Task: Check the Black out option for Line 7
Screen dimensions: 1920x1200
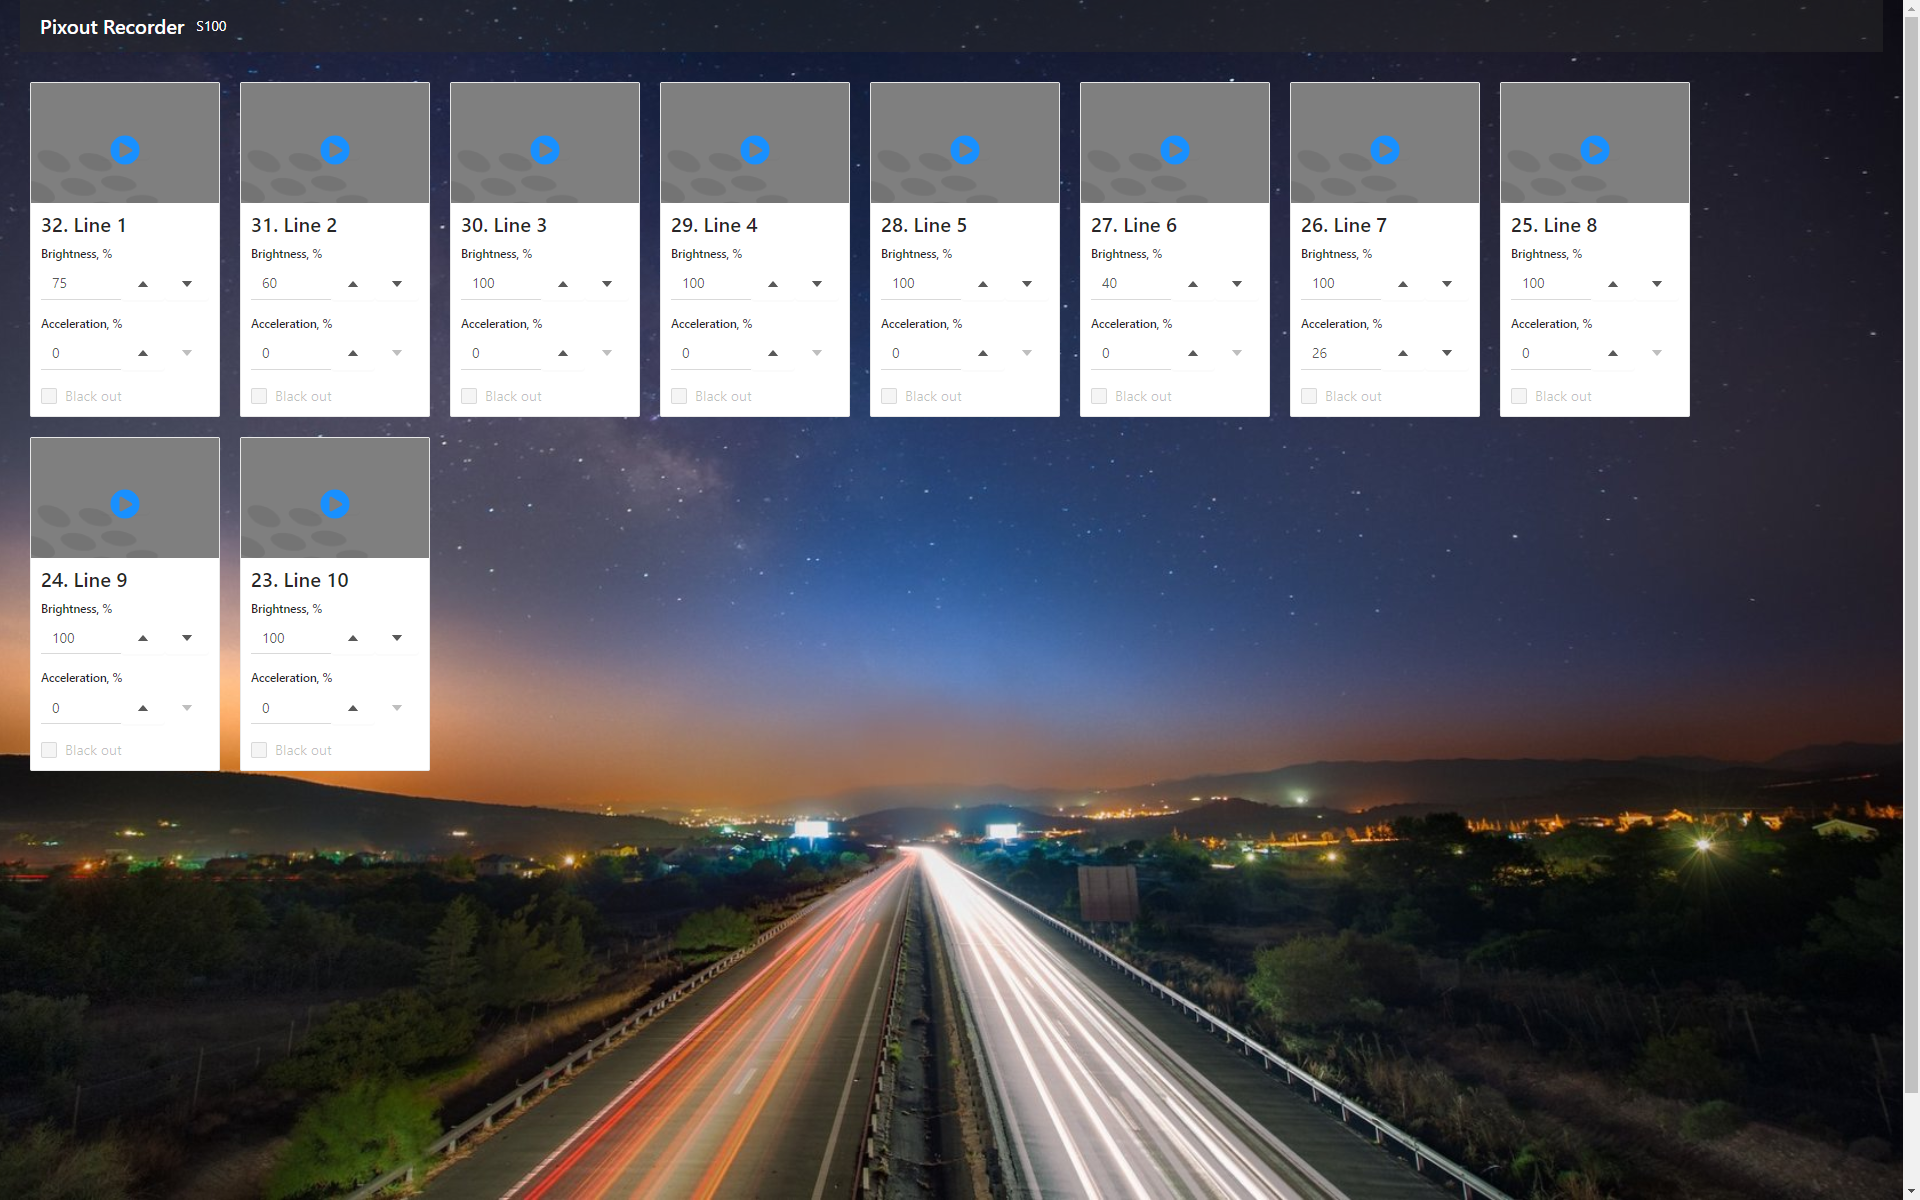Action: tap(1309, 396)
